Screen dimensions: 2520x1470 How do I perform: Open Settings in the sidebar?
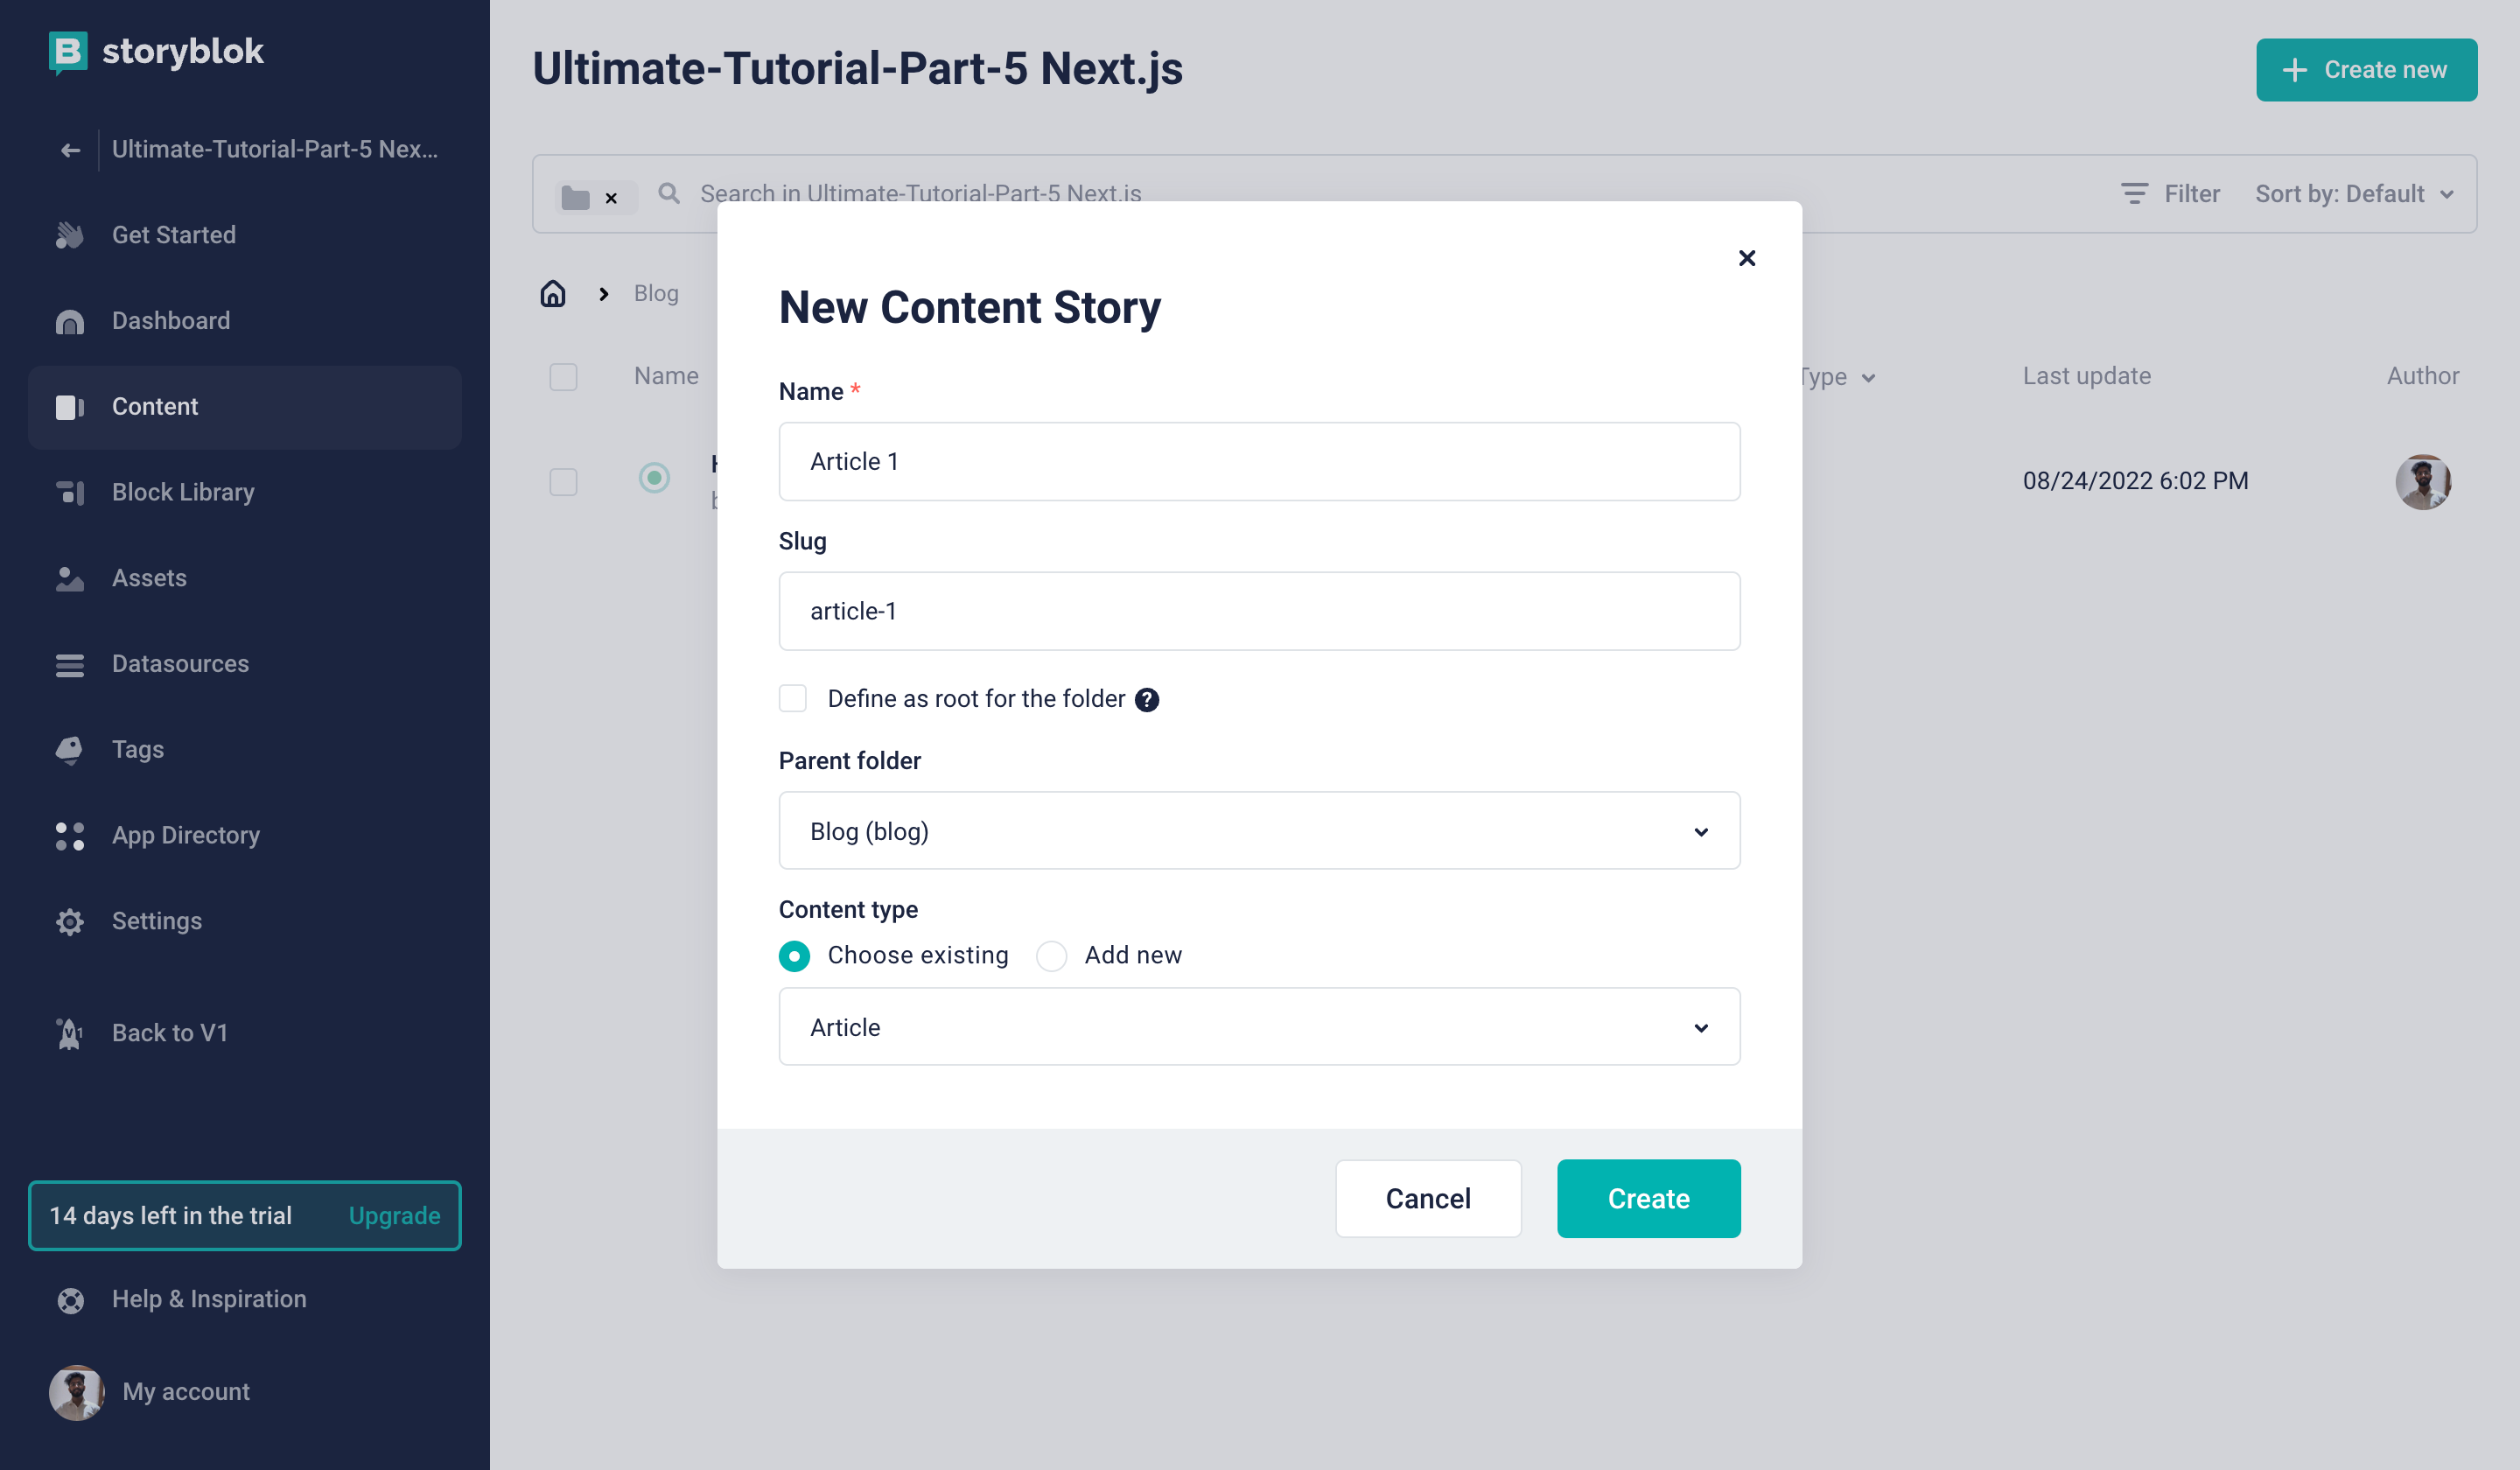coord(245,921)
